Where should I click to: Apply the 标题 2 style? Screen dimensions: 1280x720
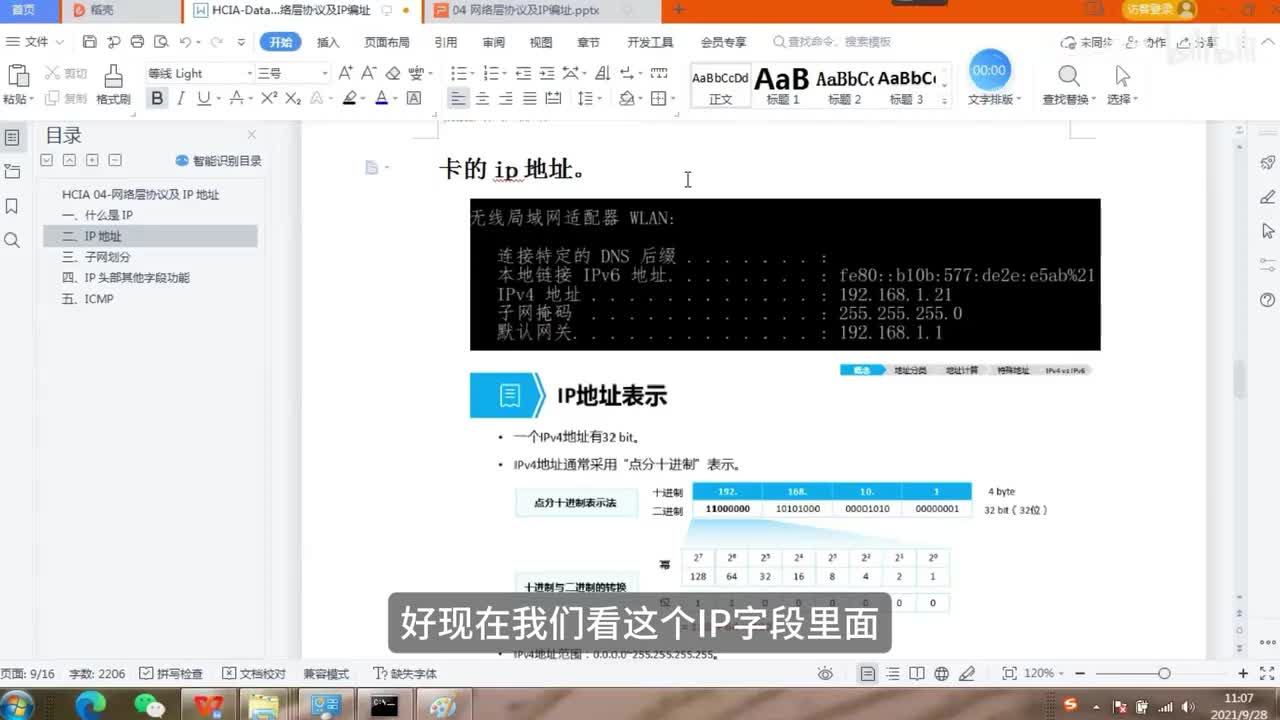844,86
